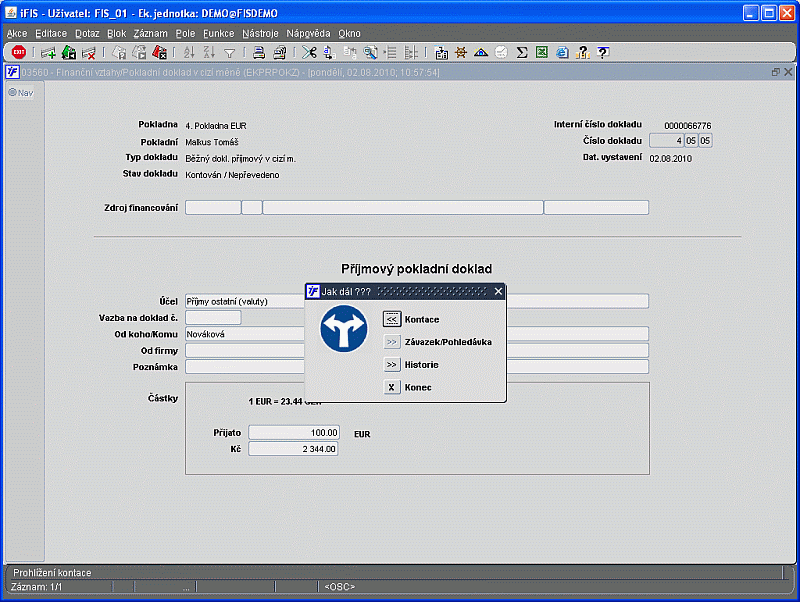Screen dimensions: 800x602
Task: Click the insert new record icon
Action: (x=48, y=52)
